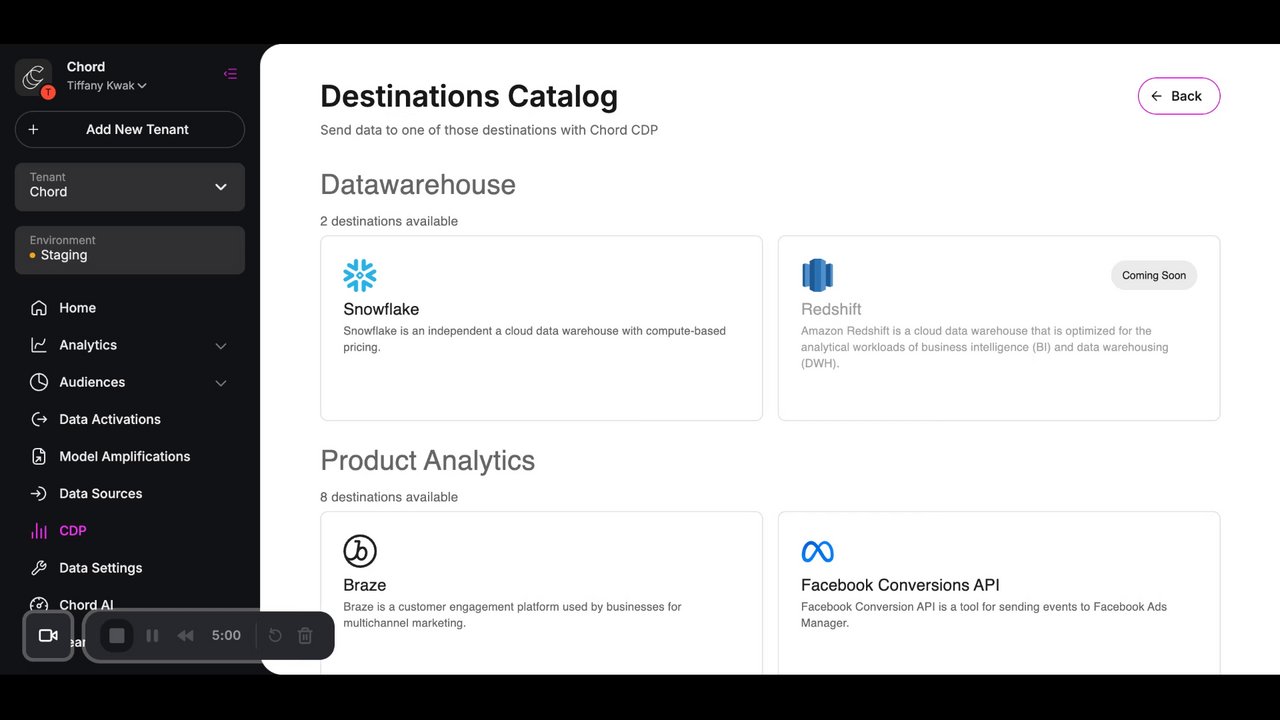Pause the screen recording
The width and height of the screenshot is (1280, 720).
[x=152, y=636]
